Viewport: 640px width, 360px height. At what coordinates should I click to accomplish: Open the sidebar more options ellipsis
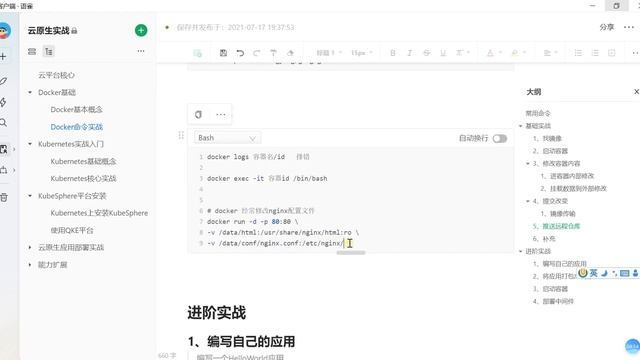[x=141, y=51]
